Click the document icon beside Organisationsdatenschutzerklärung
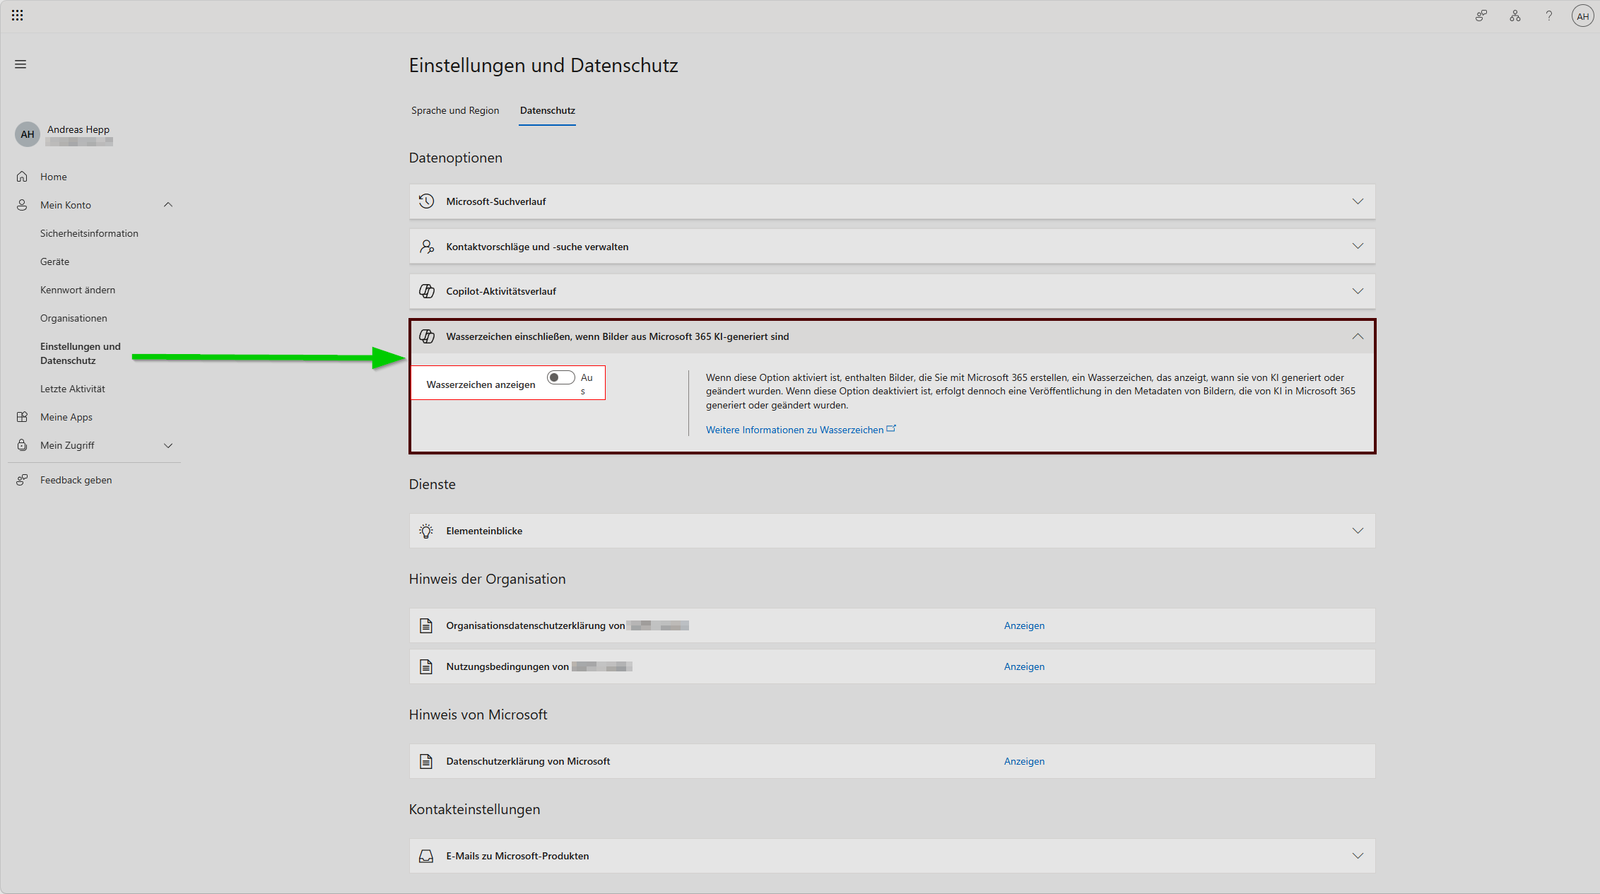This screenshot has height=894, width=1600. [426, 626]
